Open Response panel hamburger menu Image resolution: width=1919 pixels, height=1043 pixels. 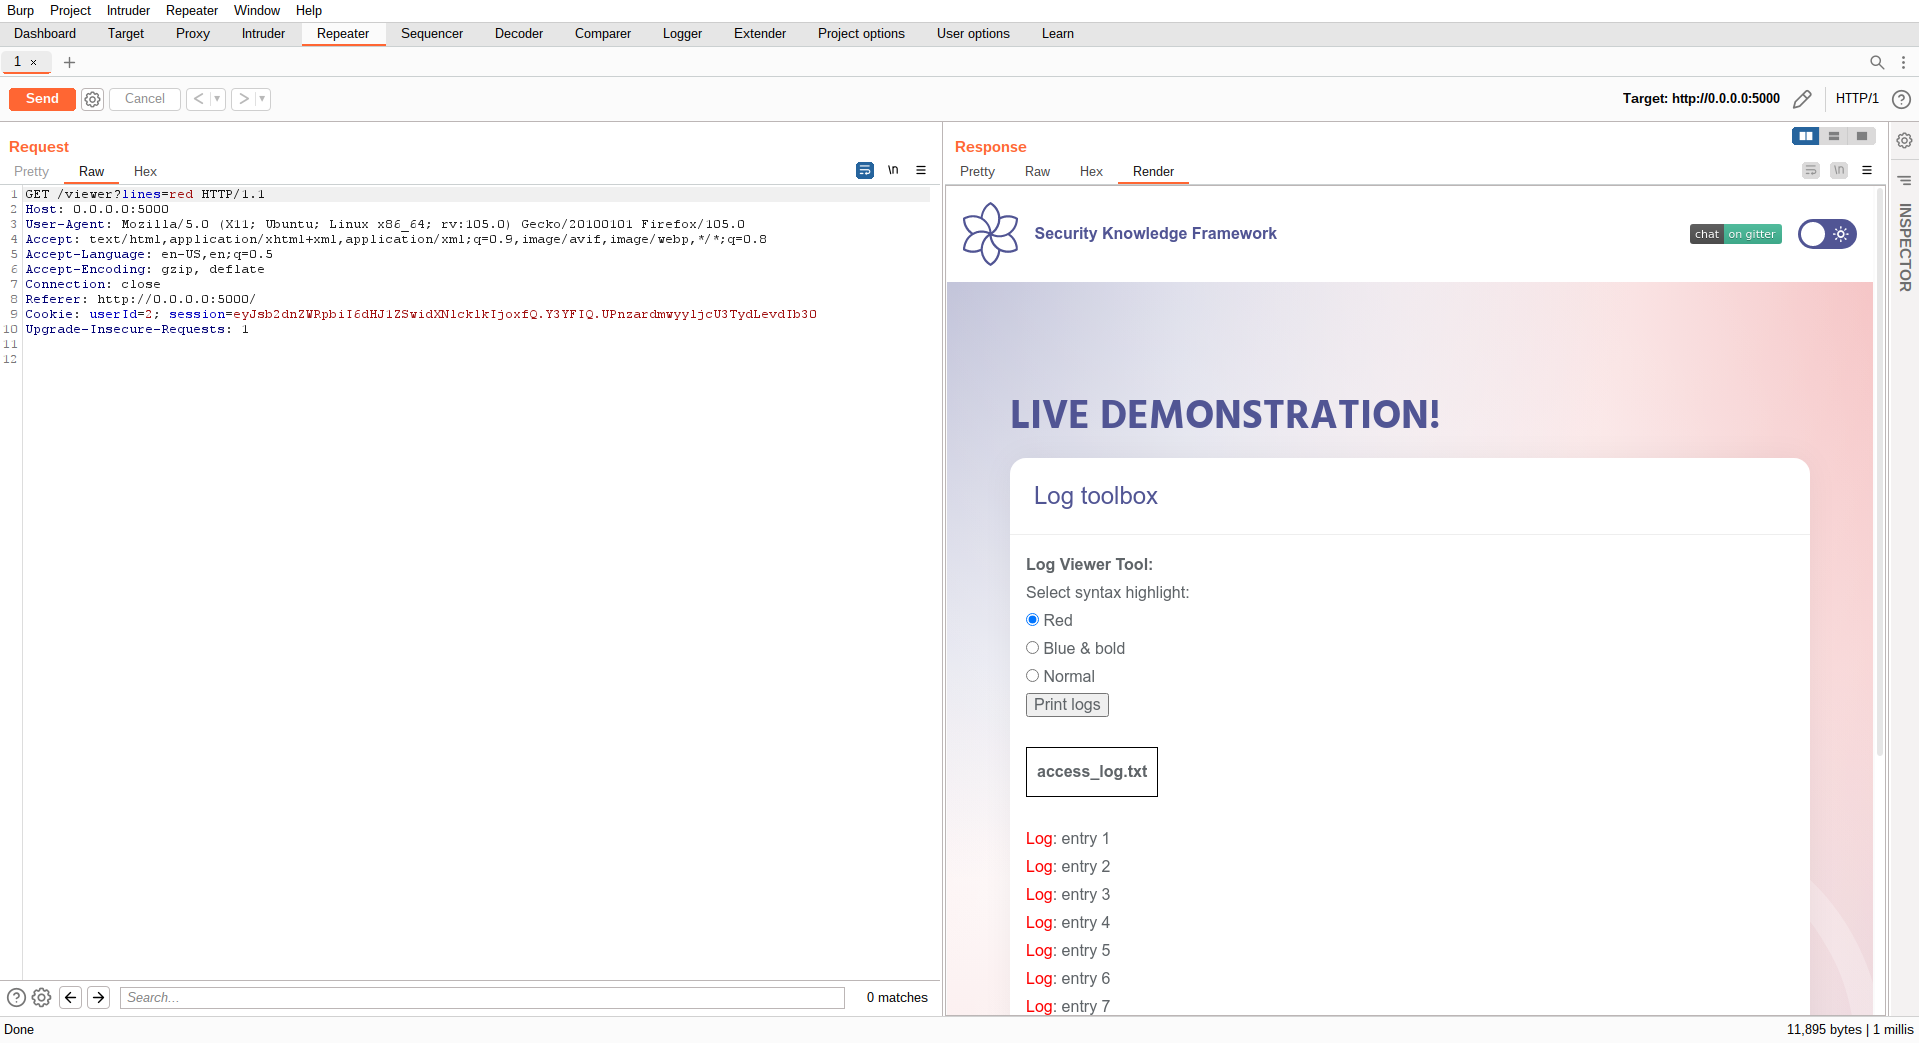(1867, 171)
